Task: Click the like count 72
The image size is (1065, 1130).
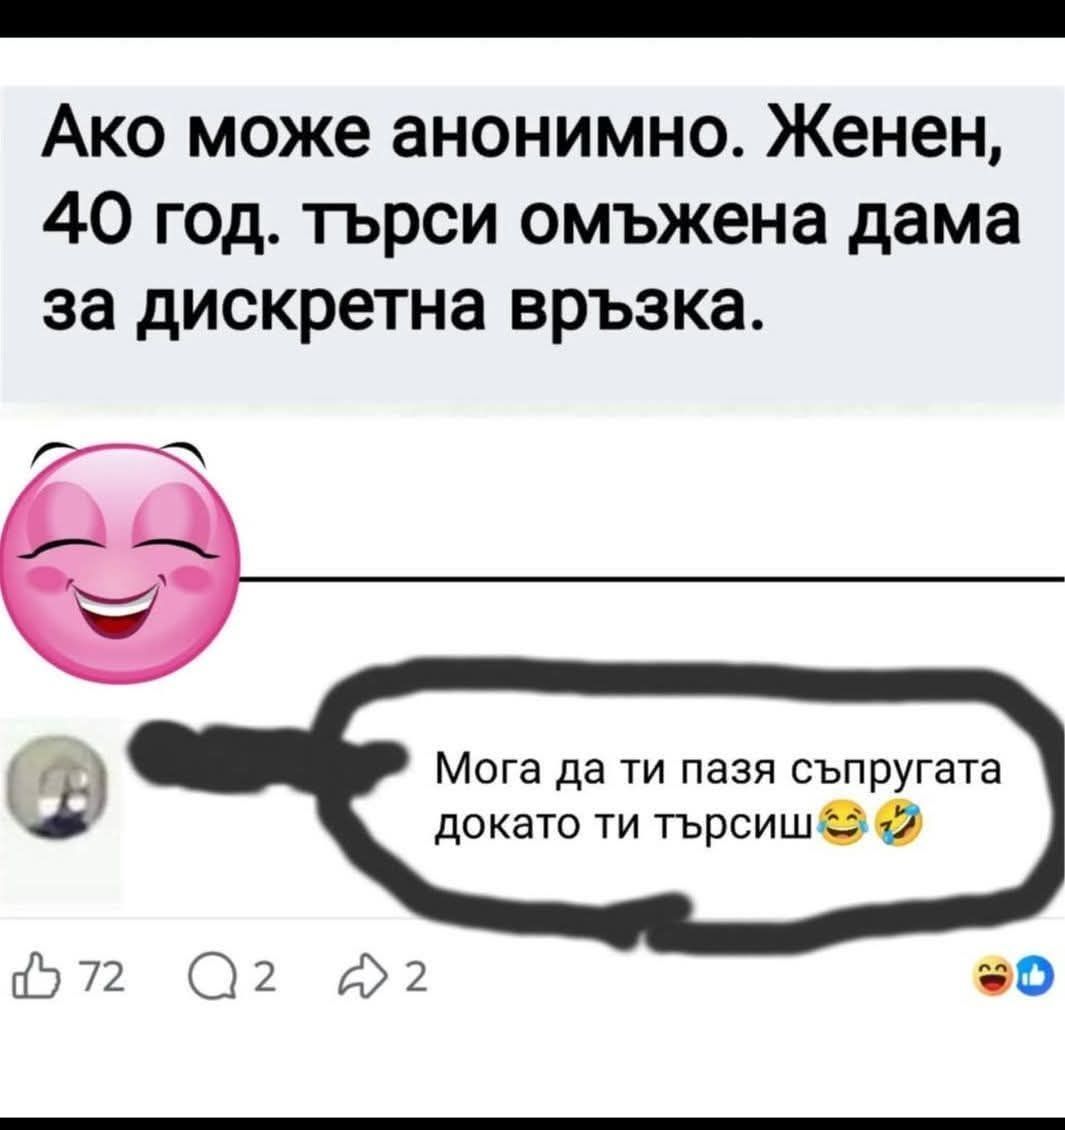Action: coord(104,979)
